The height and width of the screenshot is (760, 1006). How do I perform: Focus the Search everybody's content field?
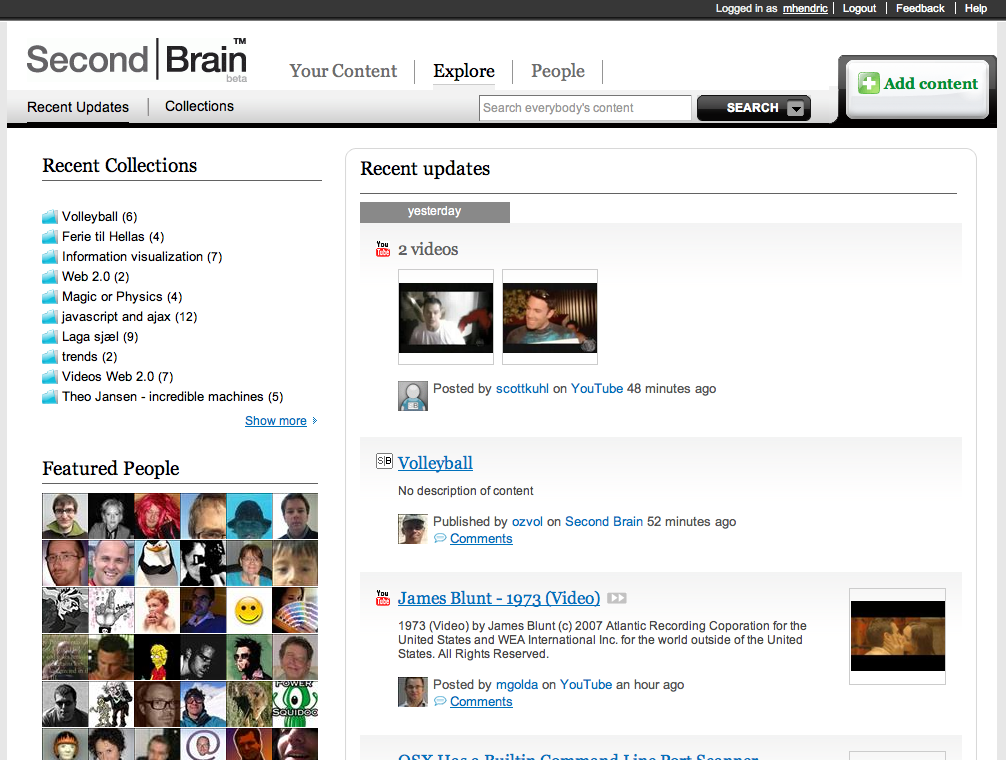pyautogui.click(x=585, y=108)
